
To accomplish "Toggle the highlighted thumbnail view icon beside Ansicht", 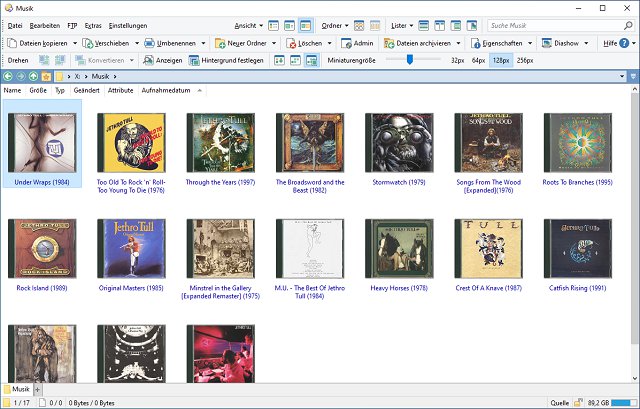I will pyautogui.click(x=305, y=26).
